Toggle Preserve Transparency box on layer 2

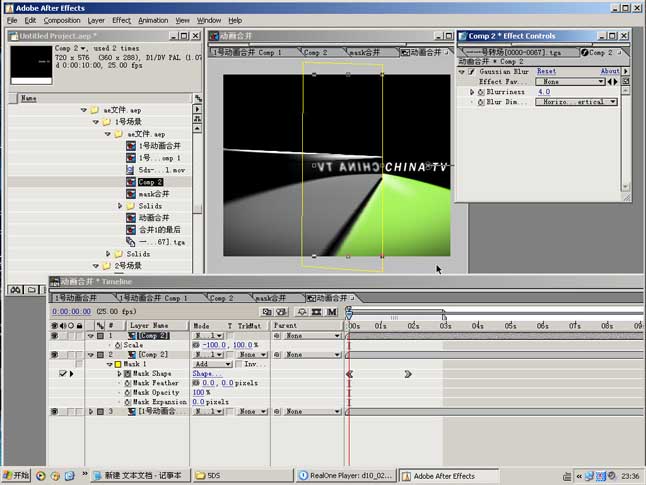pyautogui.click(x=230, y=355)
